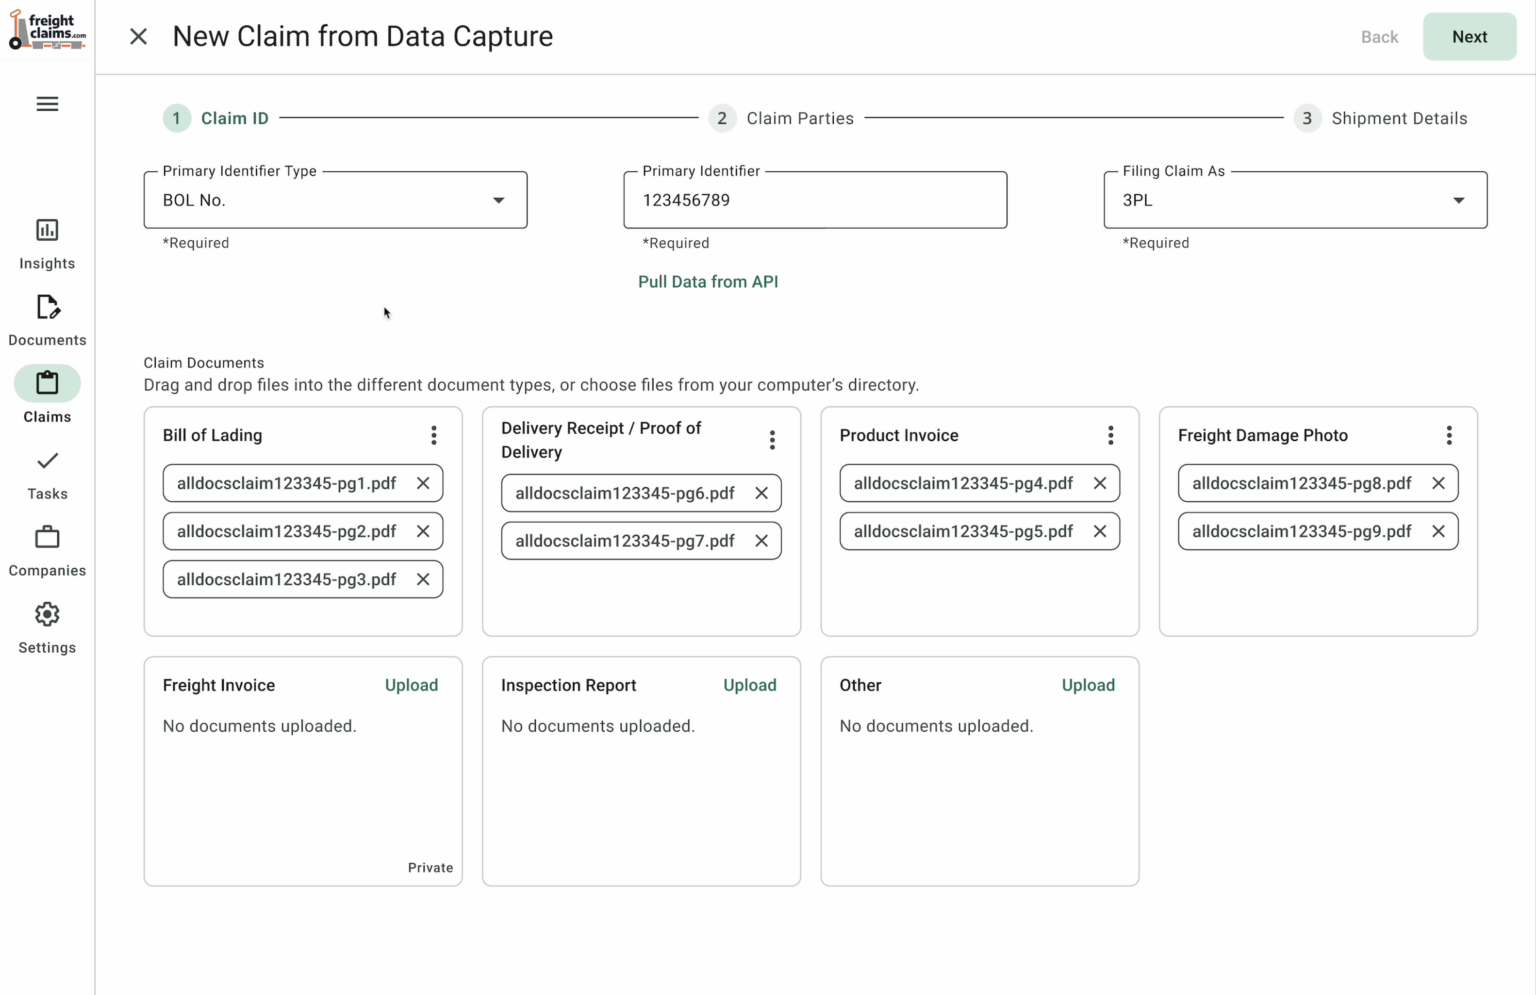The height and width of the screenshot is (995, 1536).
Task: Open Insights from the sidebar
Action: tap(47, 244)
